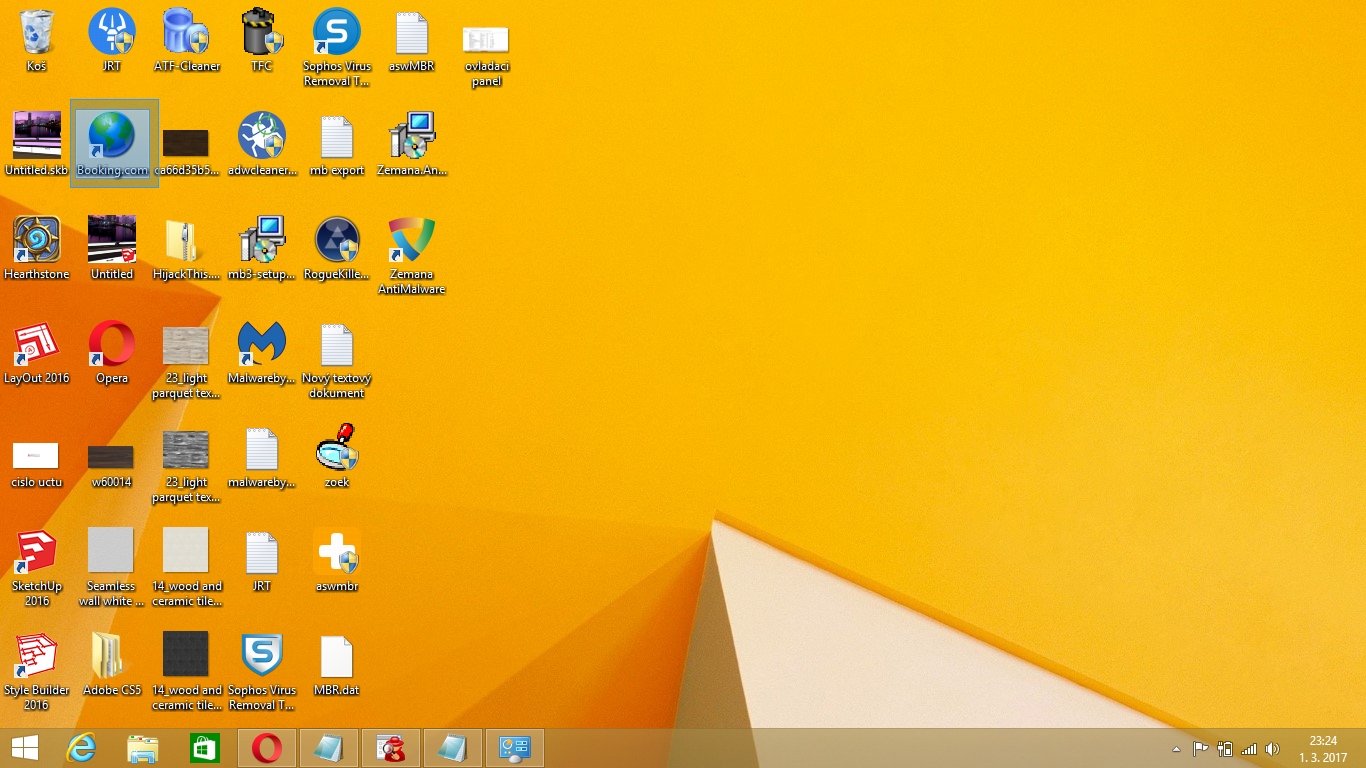Click the Booking.com desktop shortcut
The width and height of the screenshot is (1366, 768).
[x=112, y=137]
